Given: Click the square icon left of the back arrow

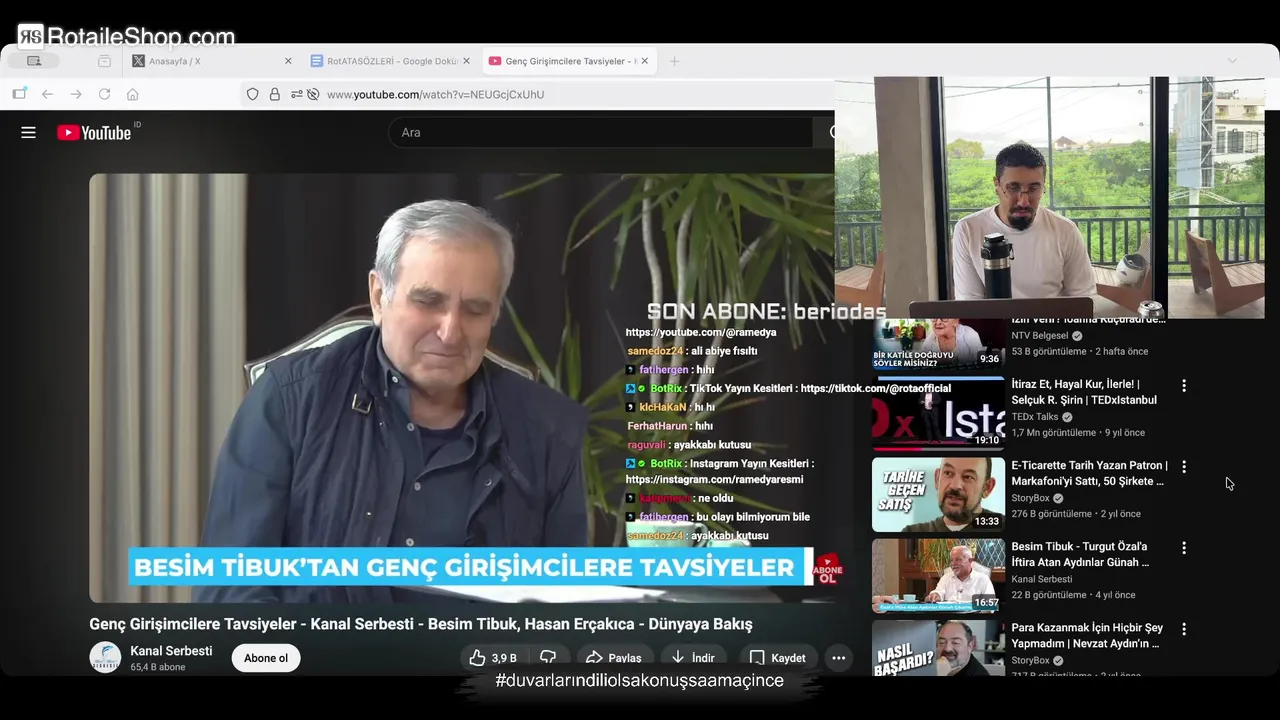Looking at the screenshot, I should [x=19, y=94].
